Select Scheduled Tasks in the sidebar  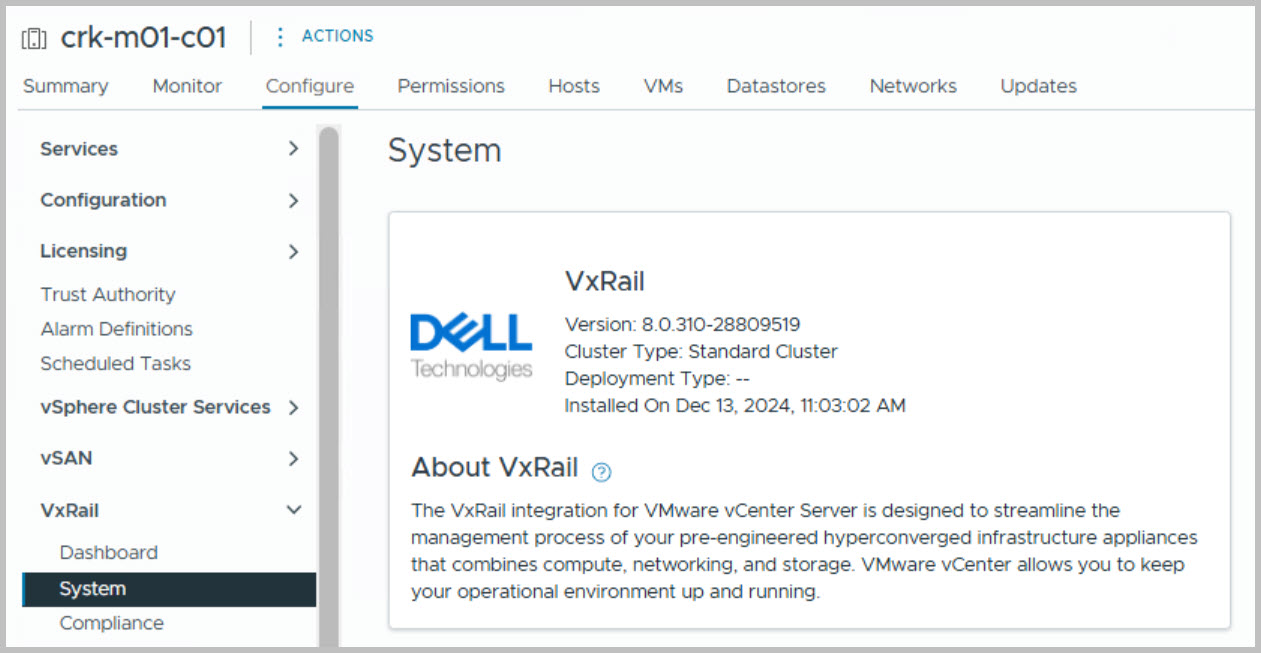point(115,364)
